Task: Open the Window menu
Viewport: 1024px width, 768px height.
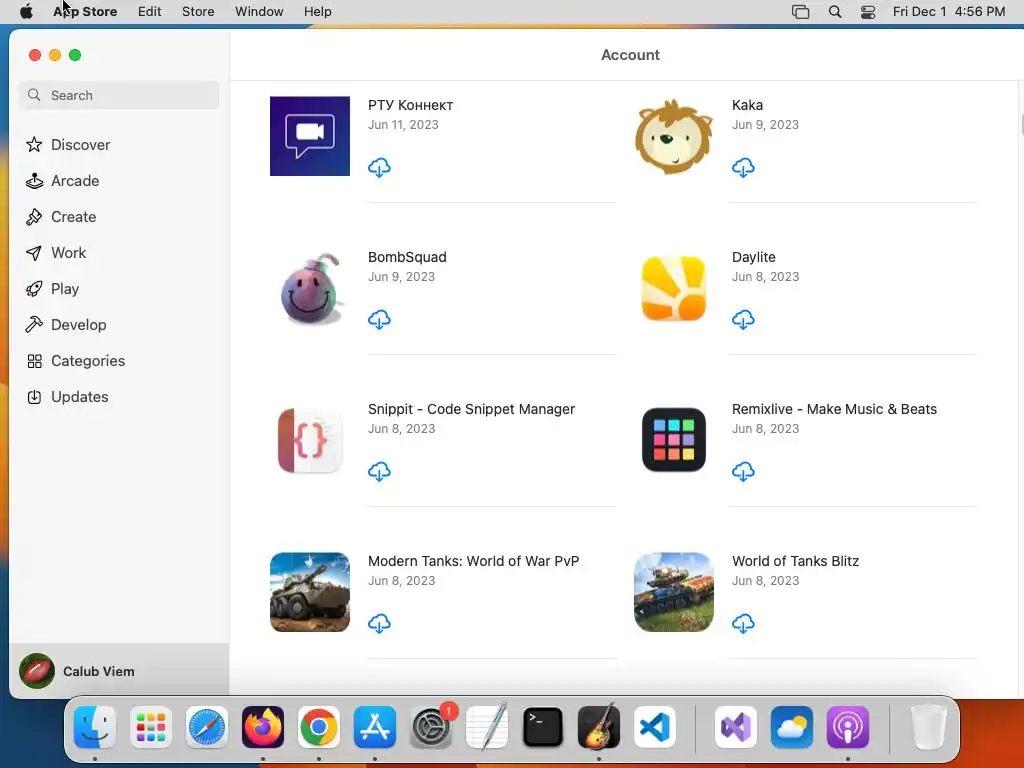Action: (259, 12)
